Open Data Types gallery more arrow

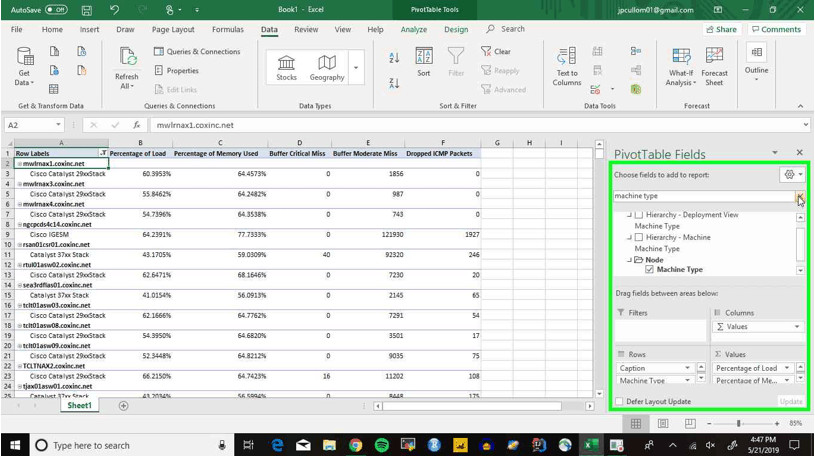(356, 68)
